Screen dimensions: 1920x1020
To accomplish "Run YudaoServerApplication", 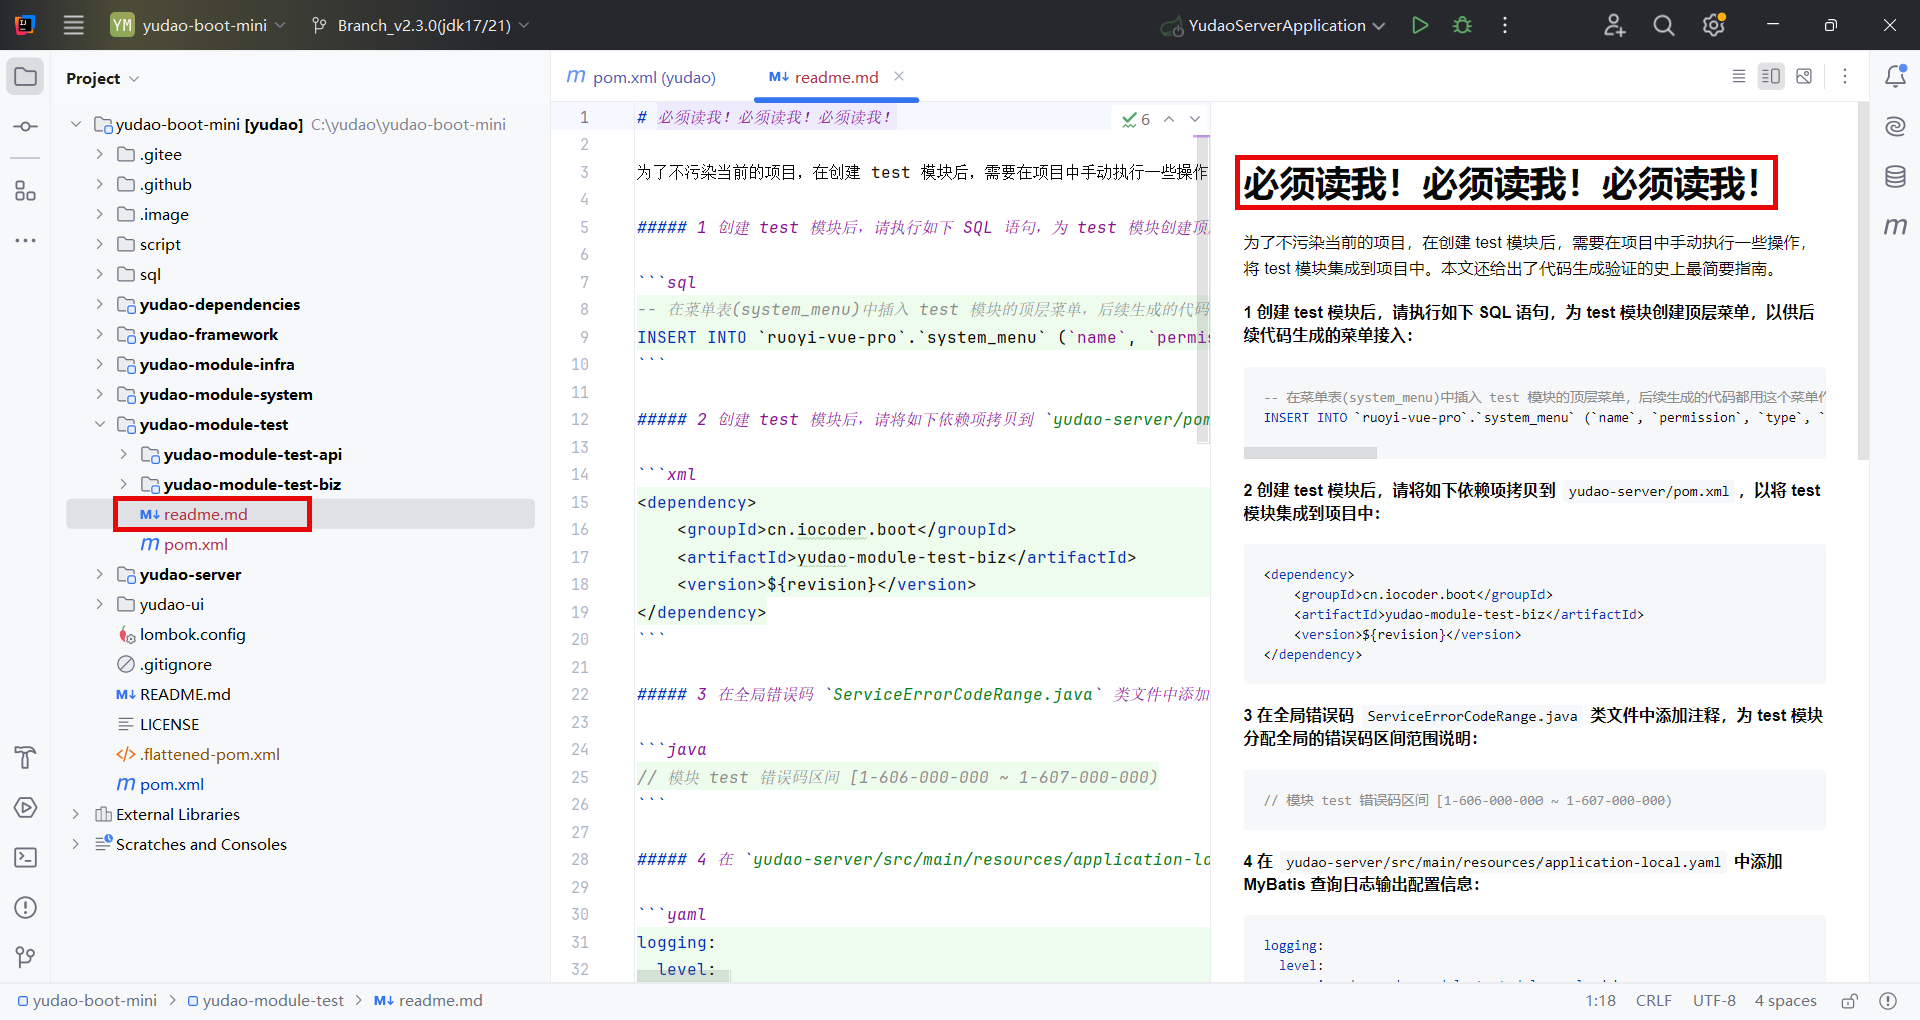I will click(x=1419, y=25).
